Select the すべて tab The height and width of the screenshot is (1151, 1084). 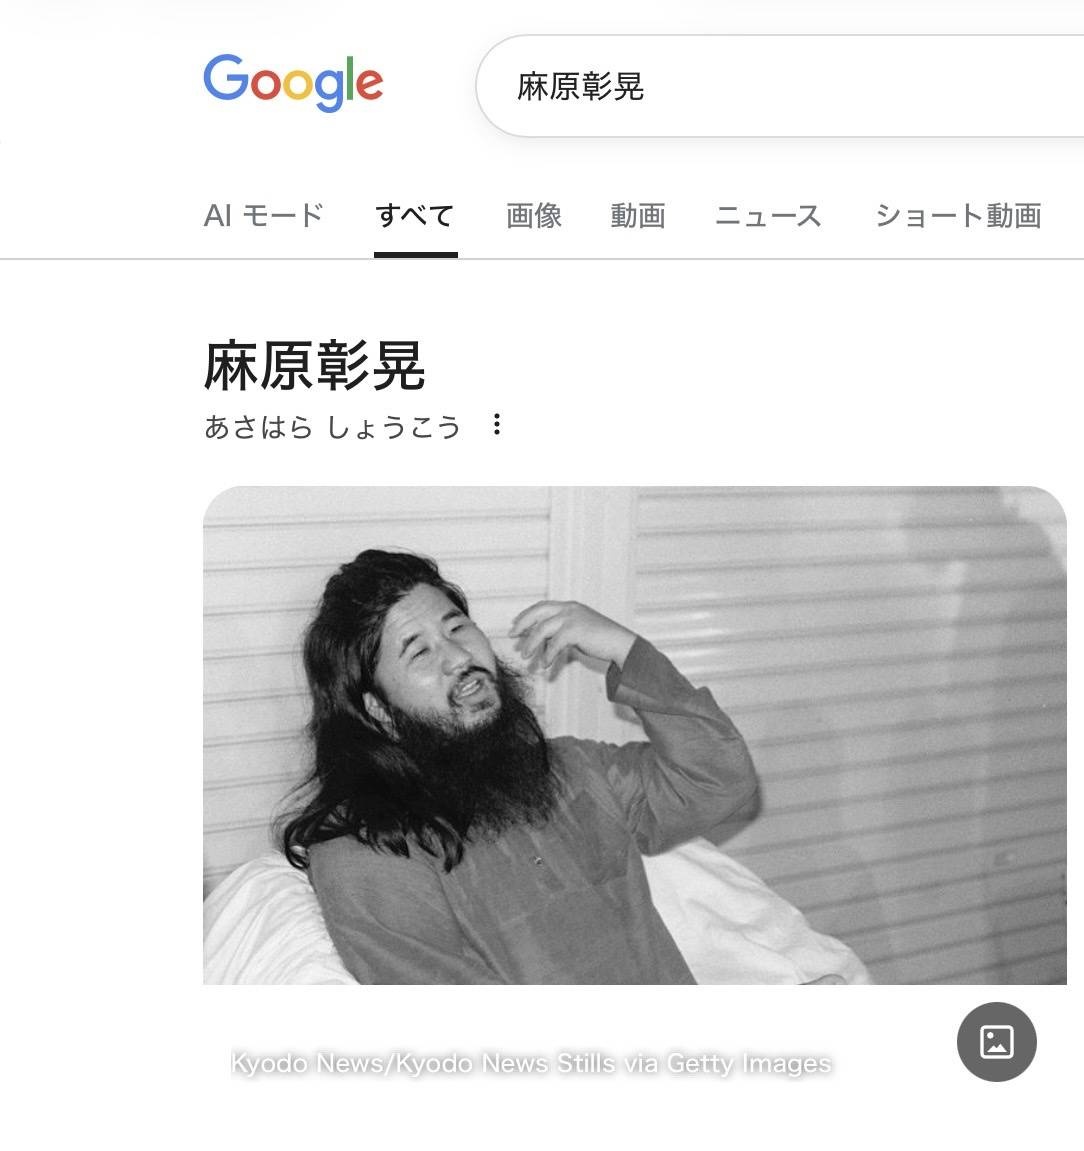click(415, 216)
